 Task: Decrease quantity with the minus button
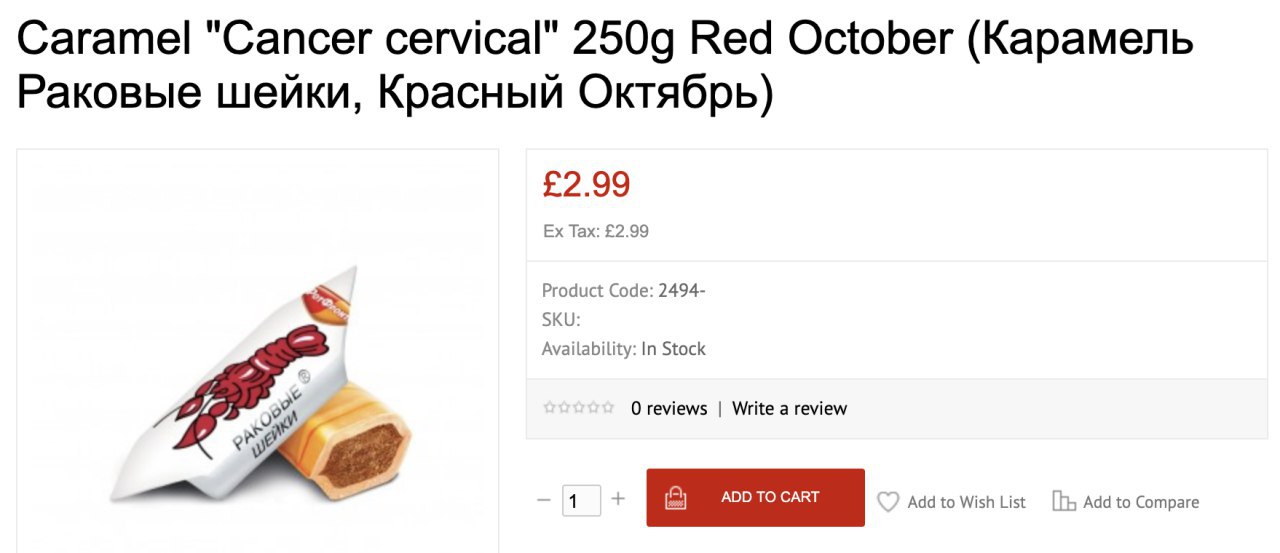point(543,499)
